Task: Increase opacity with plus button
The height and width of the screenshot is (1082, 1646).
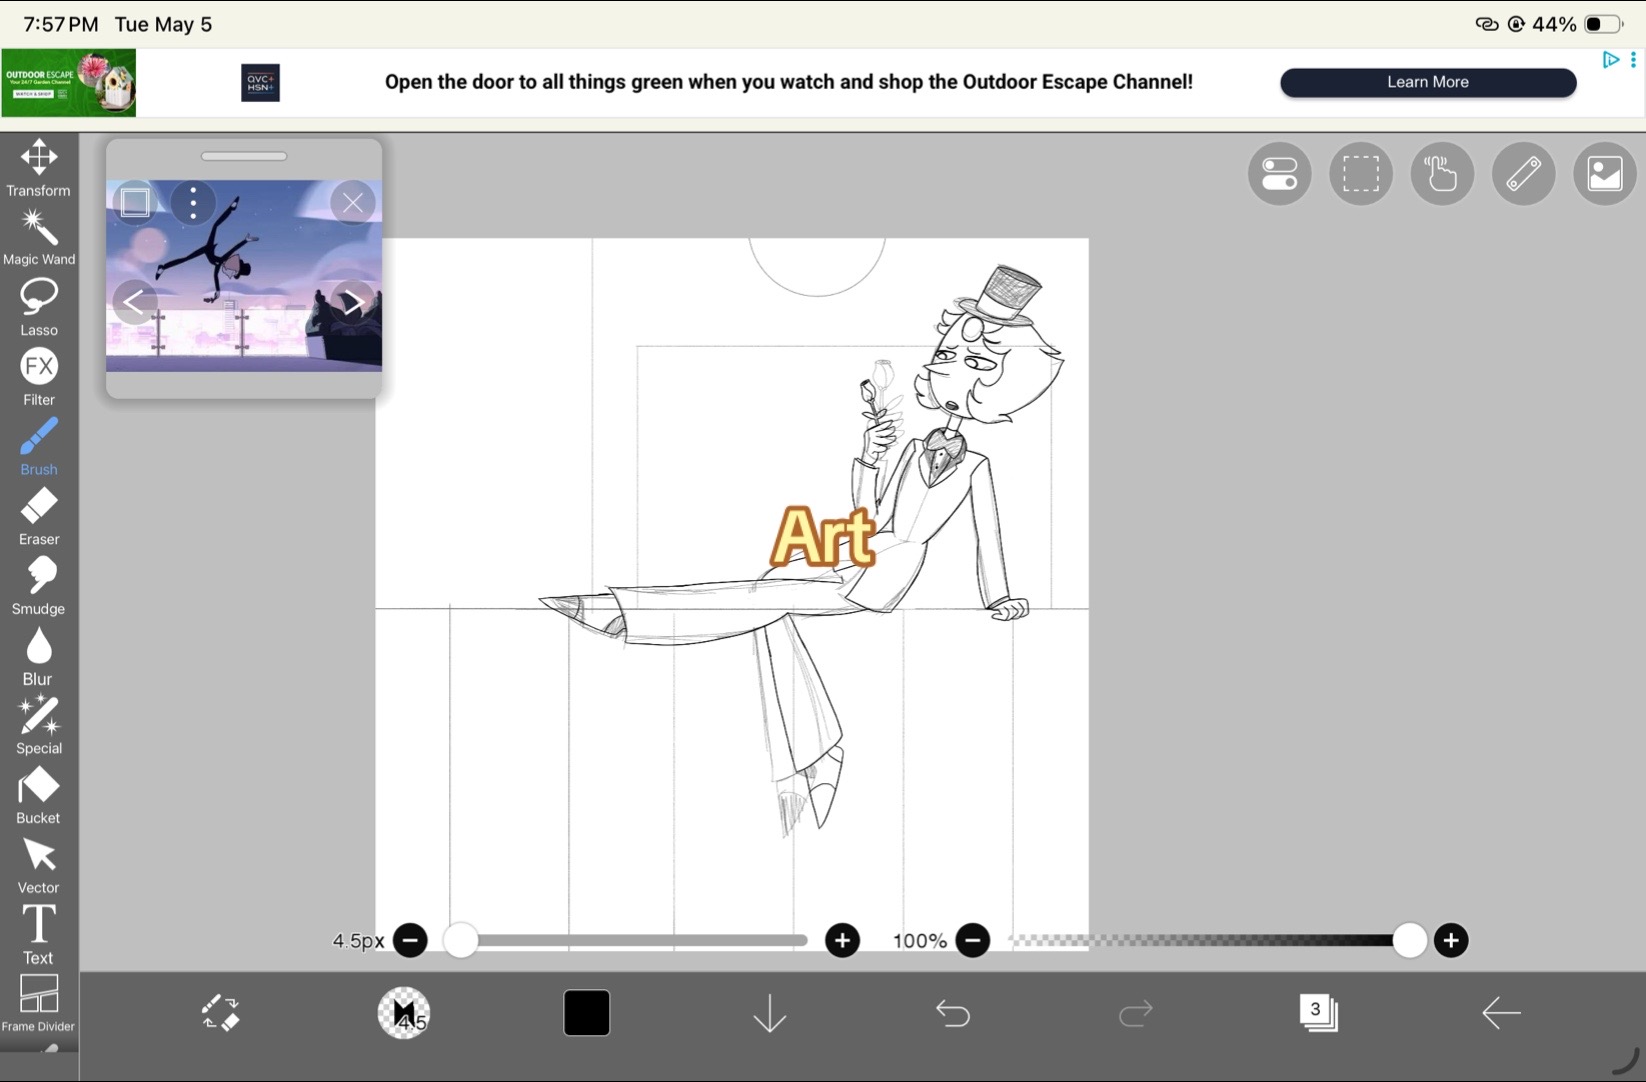Action: tap(1451, 940)
